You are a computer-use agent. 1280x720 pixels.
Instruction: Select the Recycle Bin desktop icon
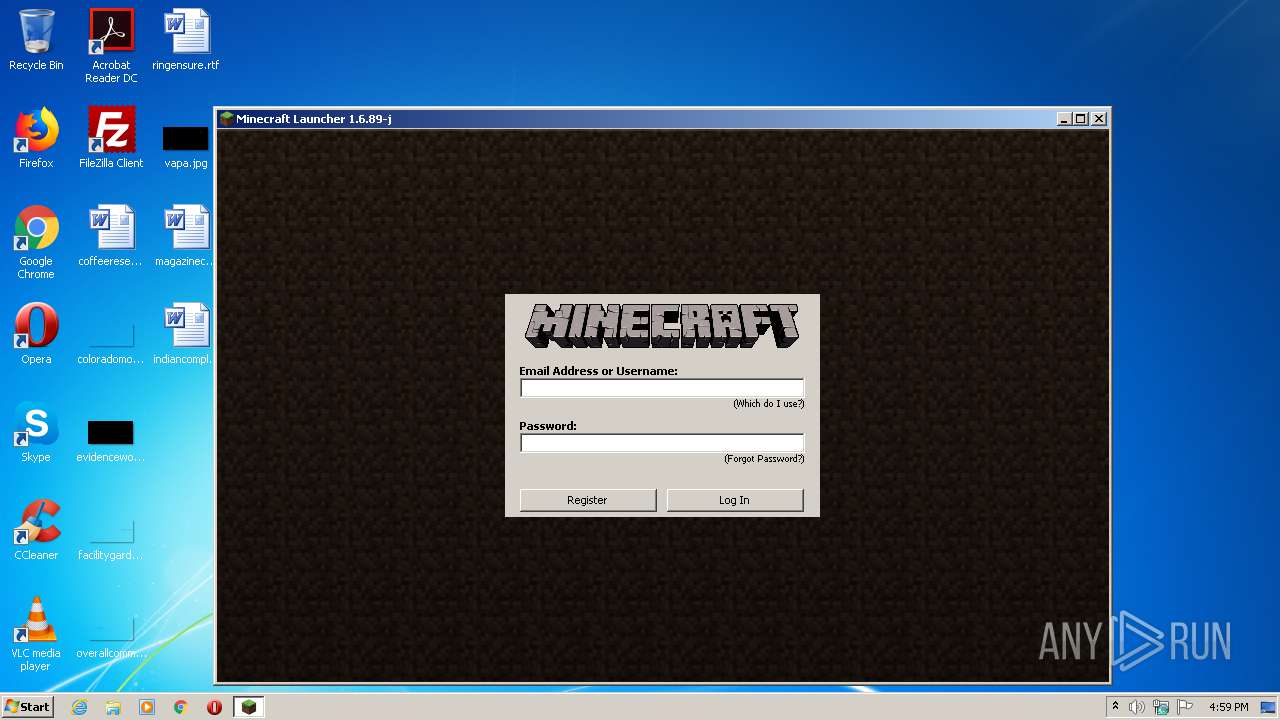(36, 41)
